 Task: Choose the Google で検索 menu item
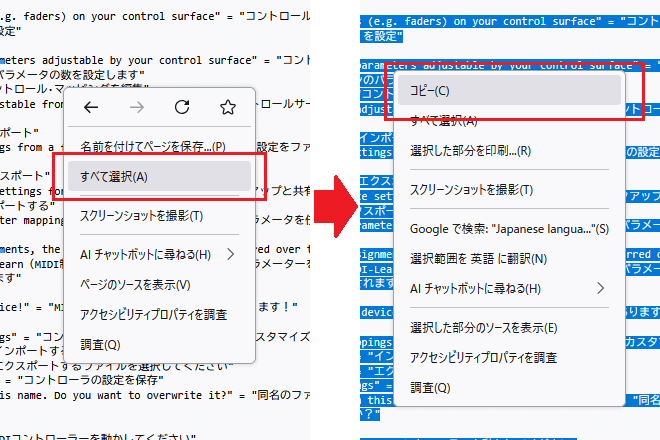point(509,229)
